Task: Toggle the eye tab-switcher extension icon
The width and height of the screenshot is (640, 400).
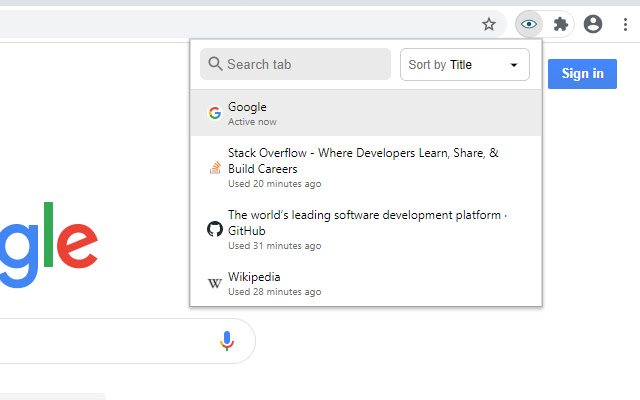Action: 529,24
